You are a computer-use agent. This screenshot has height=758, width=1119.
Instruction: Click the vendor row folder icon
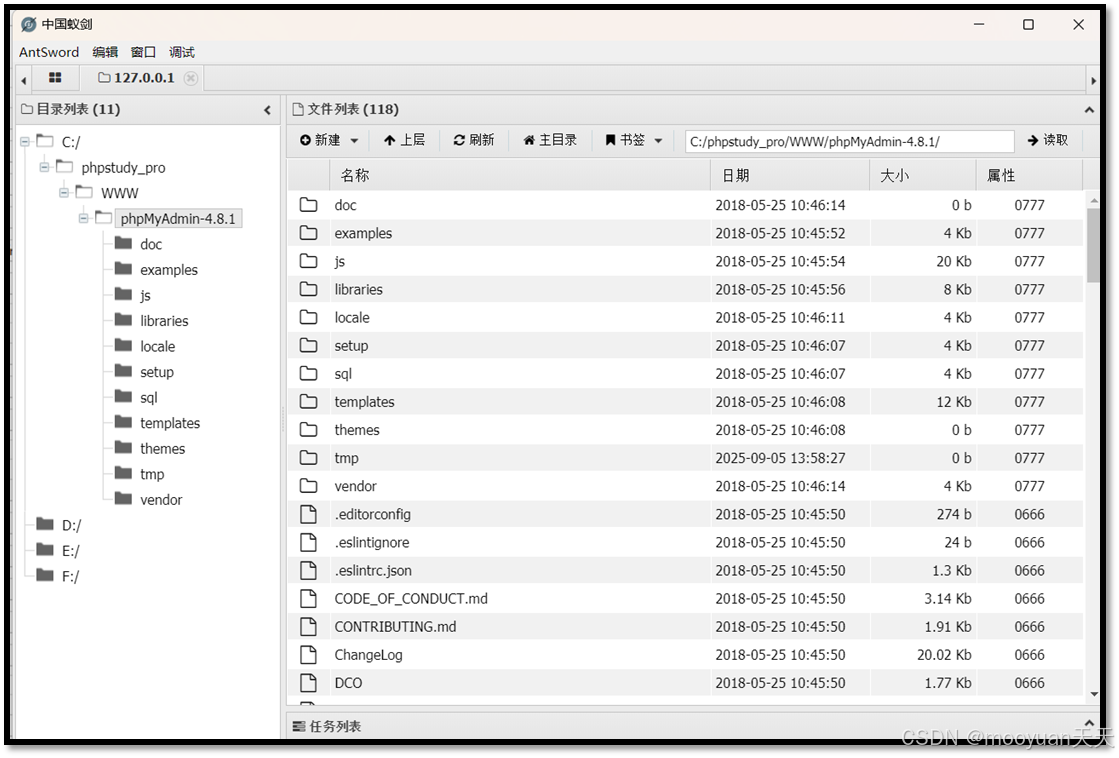308,486
